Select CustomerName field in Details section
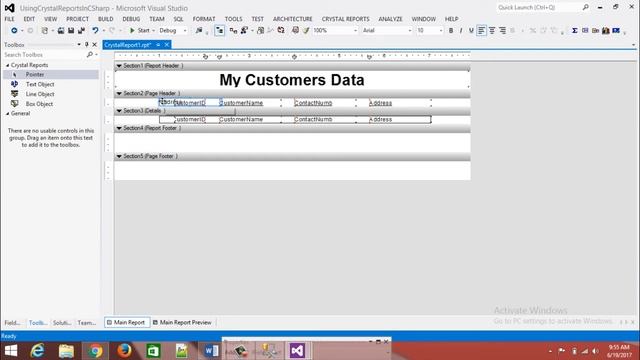Image resolution: width=640 pixels, height=360 pixels. (241, 120)
